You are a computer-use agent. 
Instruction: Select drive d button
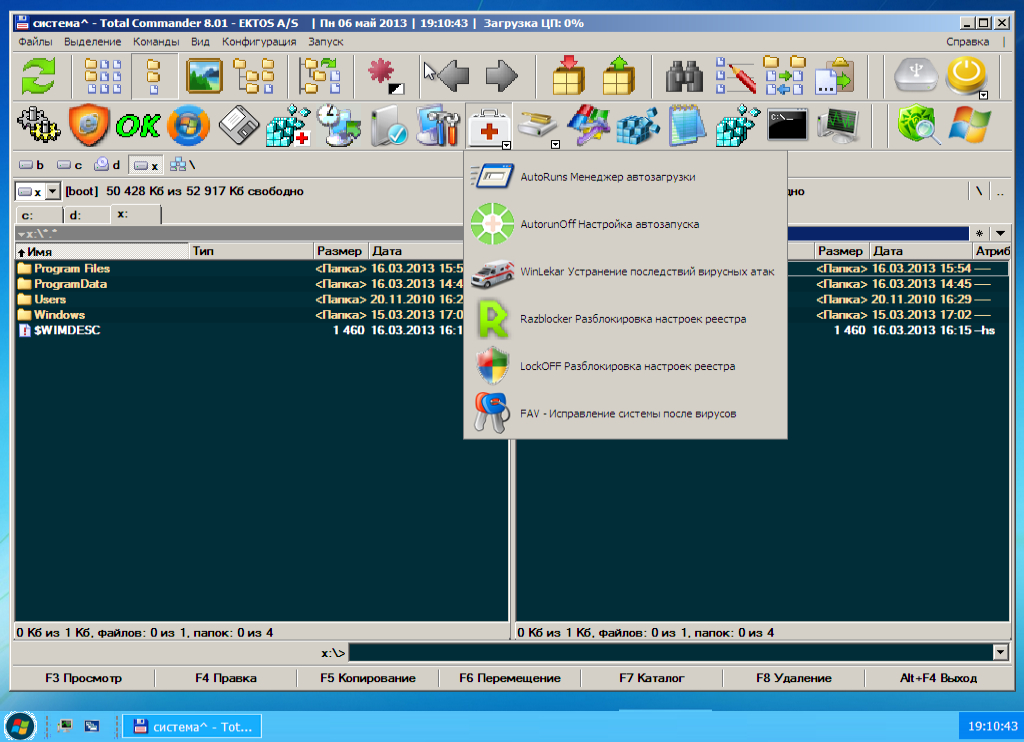click(x=108, y=165)
